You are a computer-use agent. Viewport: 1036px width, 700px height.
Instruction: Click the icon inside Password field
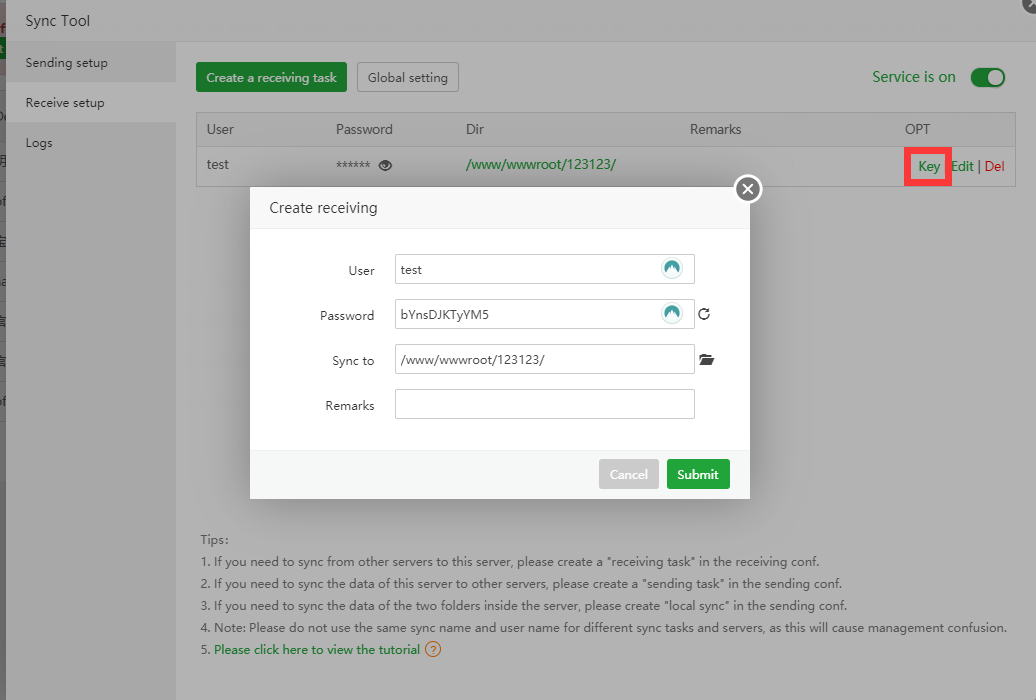pyautogui.click(x=672, y=314)
